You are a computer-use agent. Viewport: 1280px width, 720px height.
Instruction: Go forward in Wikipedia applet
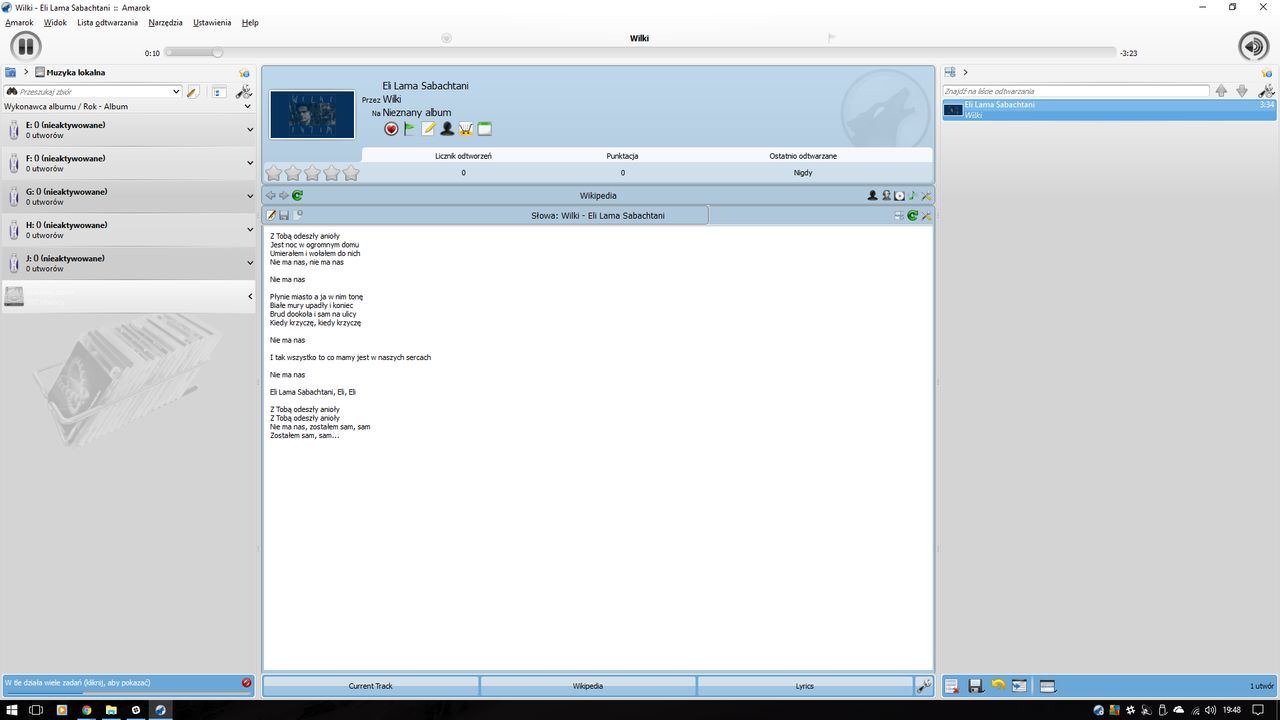(x=284, y=196)
